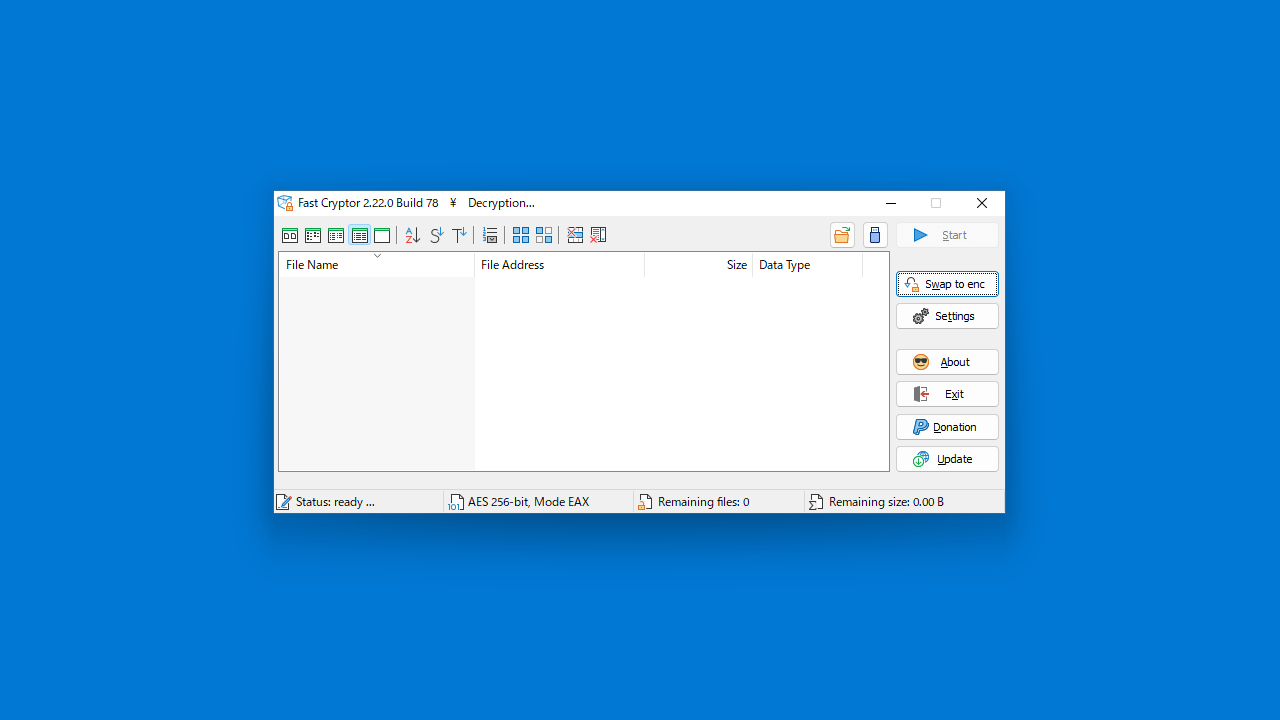The width and height of the screenshot is (1280, 720).
Task: Open the About dialog
Action: click(x=947, y=362)
